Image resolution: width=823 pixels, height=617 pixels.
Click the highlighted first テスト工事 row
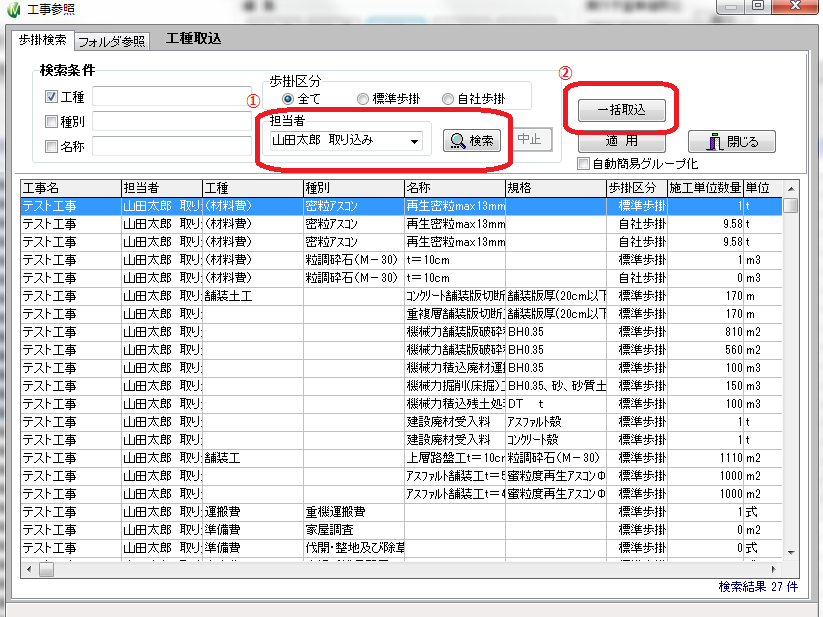pyautogui.click(x=402, y=206)
